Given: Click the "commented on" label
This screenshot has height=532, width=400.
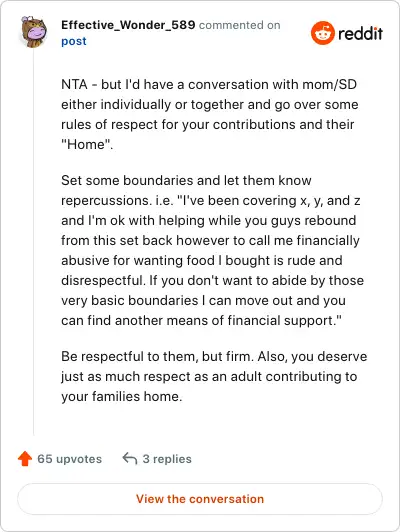Looking at the screenshot, I should (x=240, y=25).
